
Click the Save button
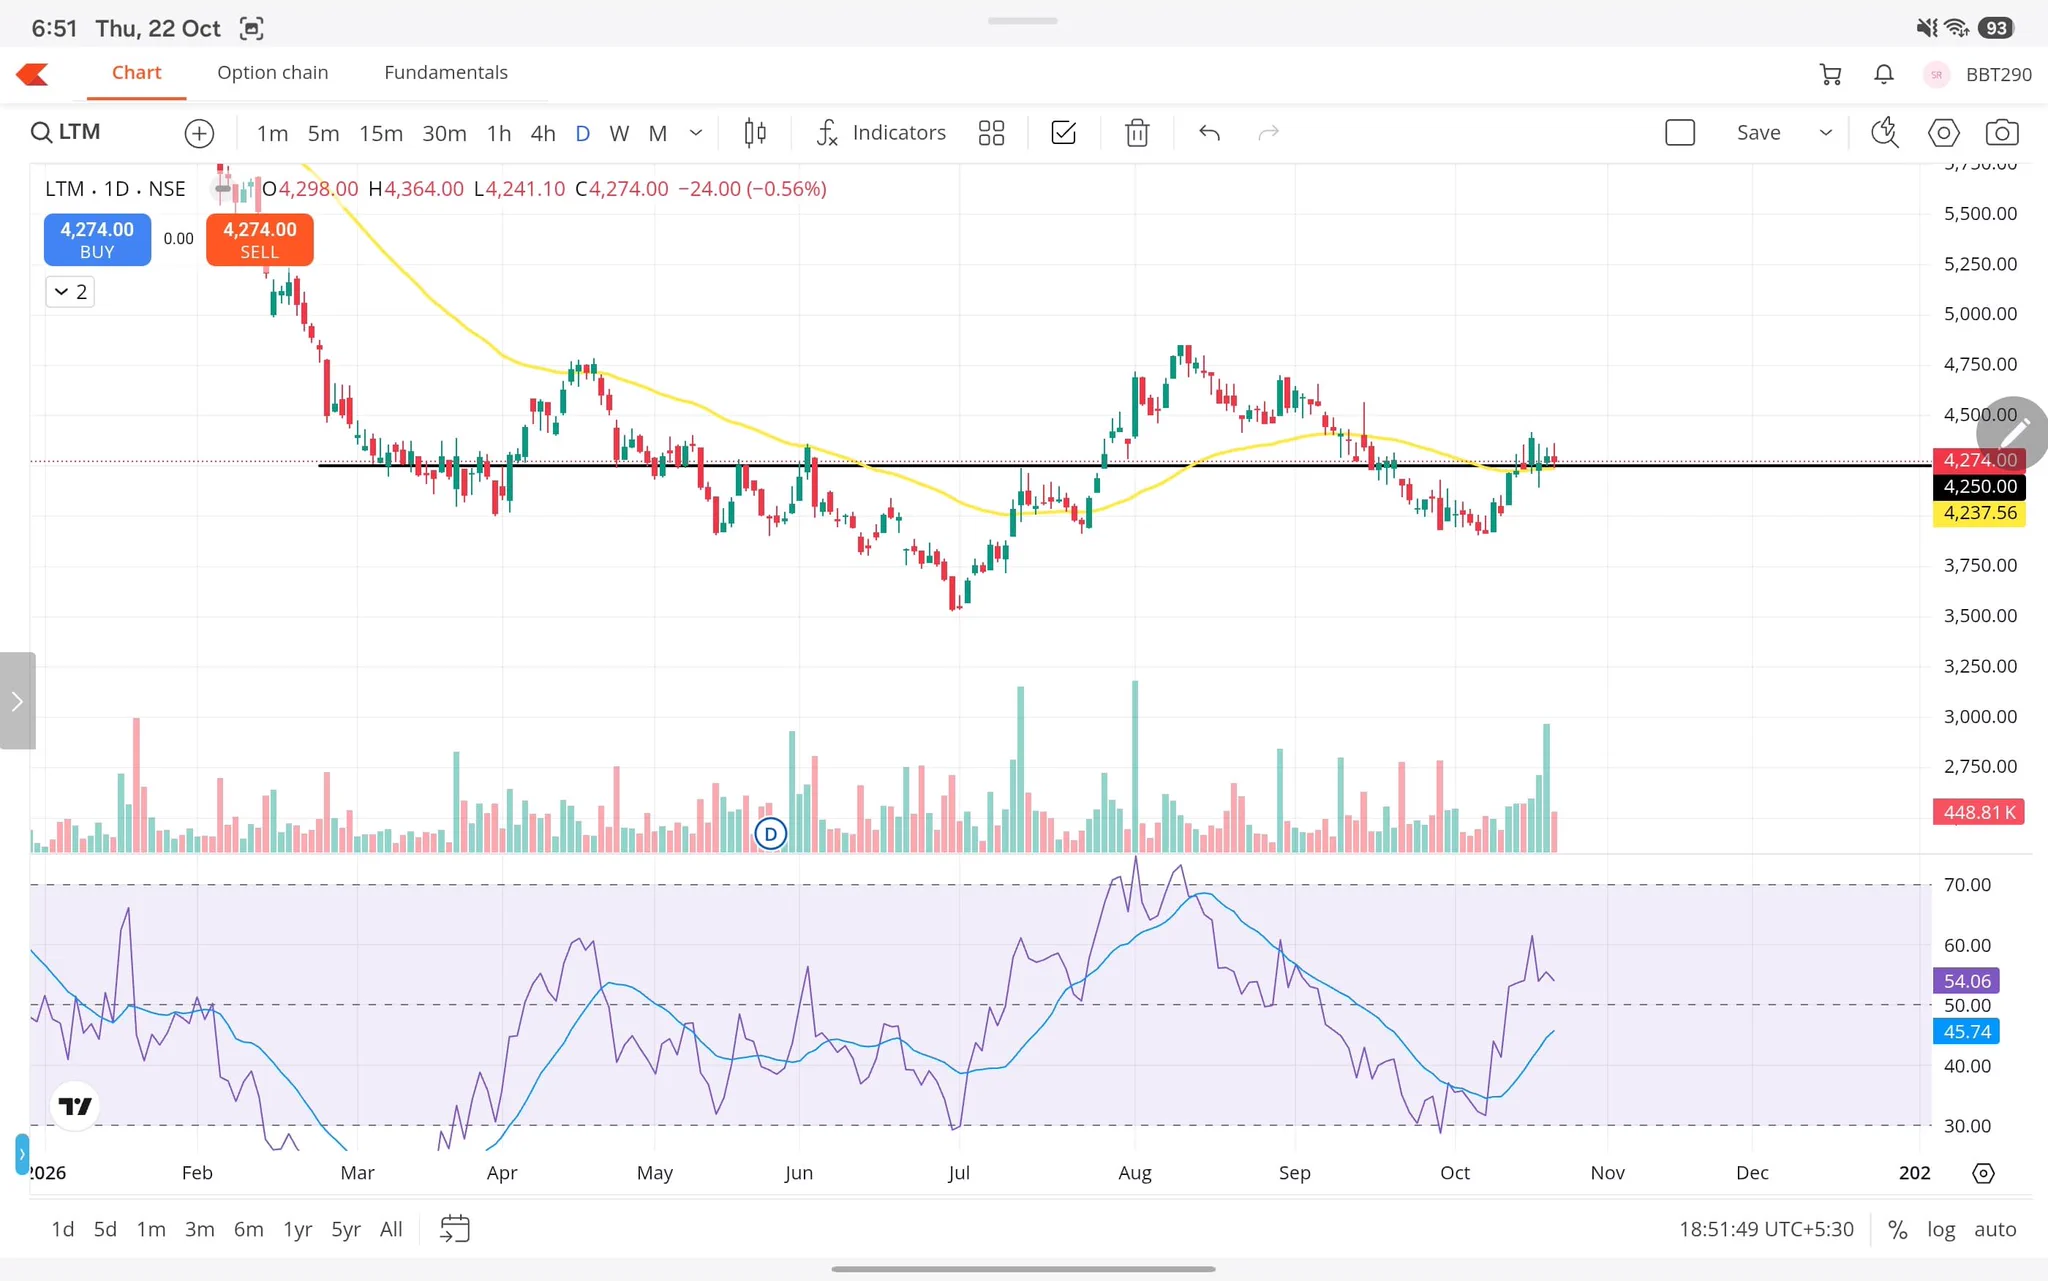tap(1758, 133)
